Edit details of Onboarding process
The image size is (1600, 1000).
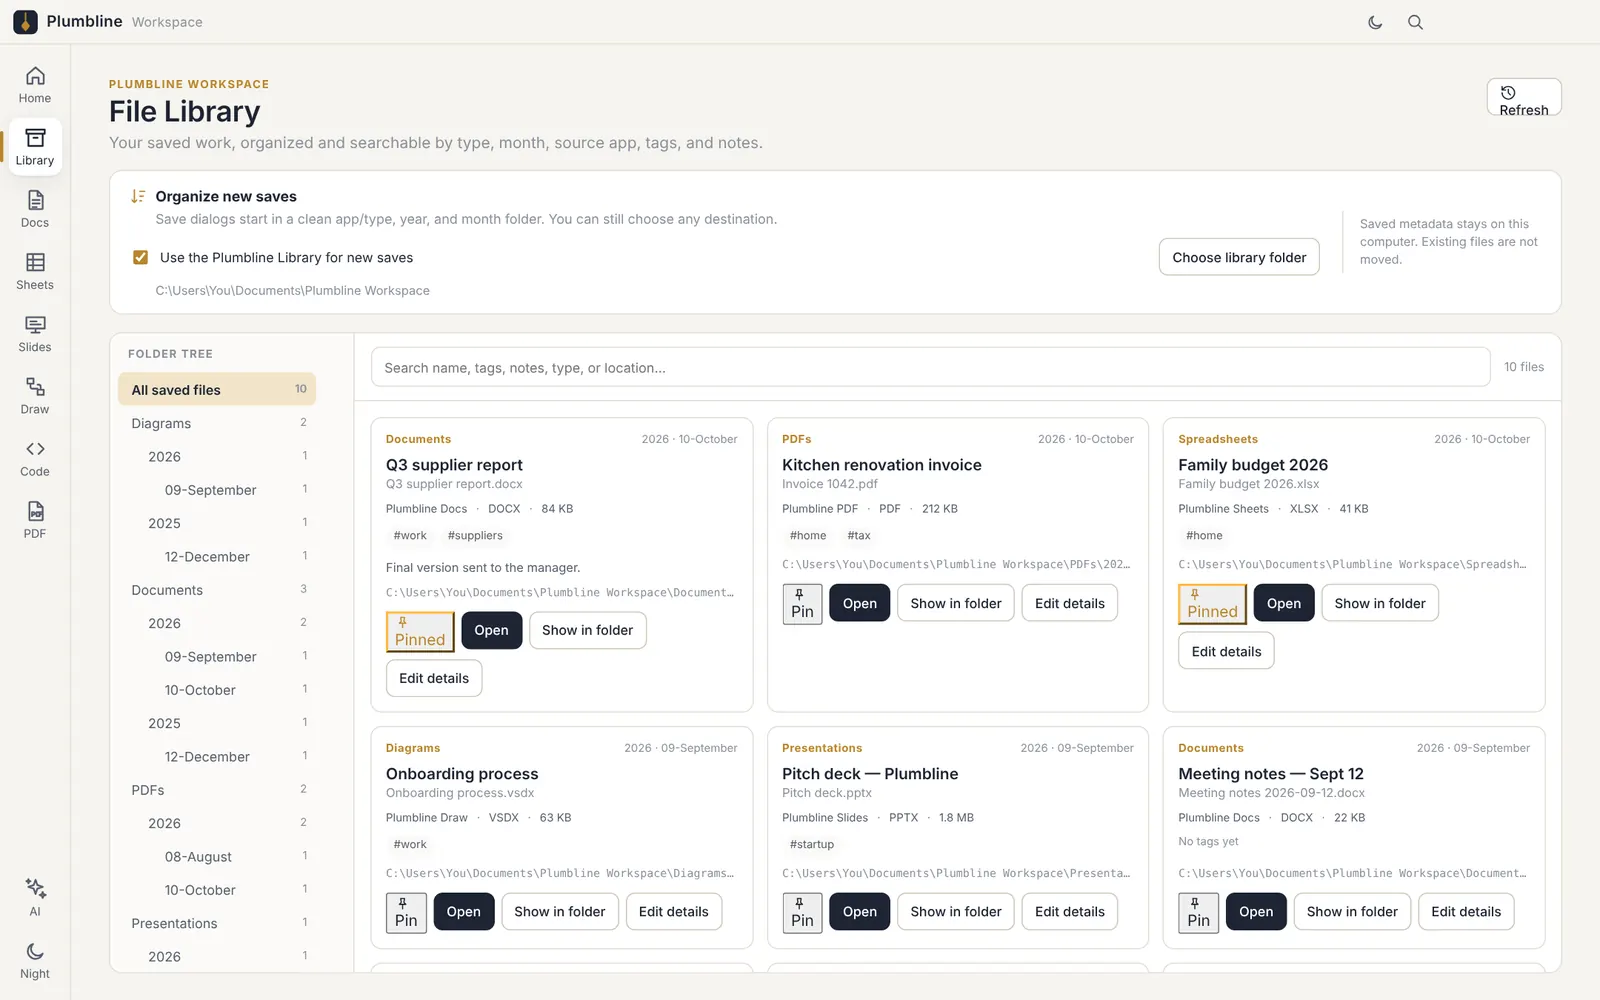(x=673, y=912)
